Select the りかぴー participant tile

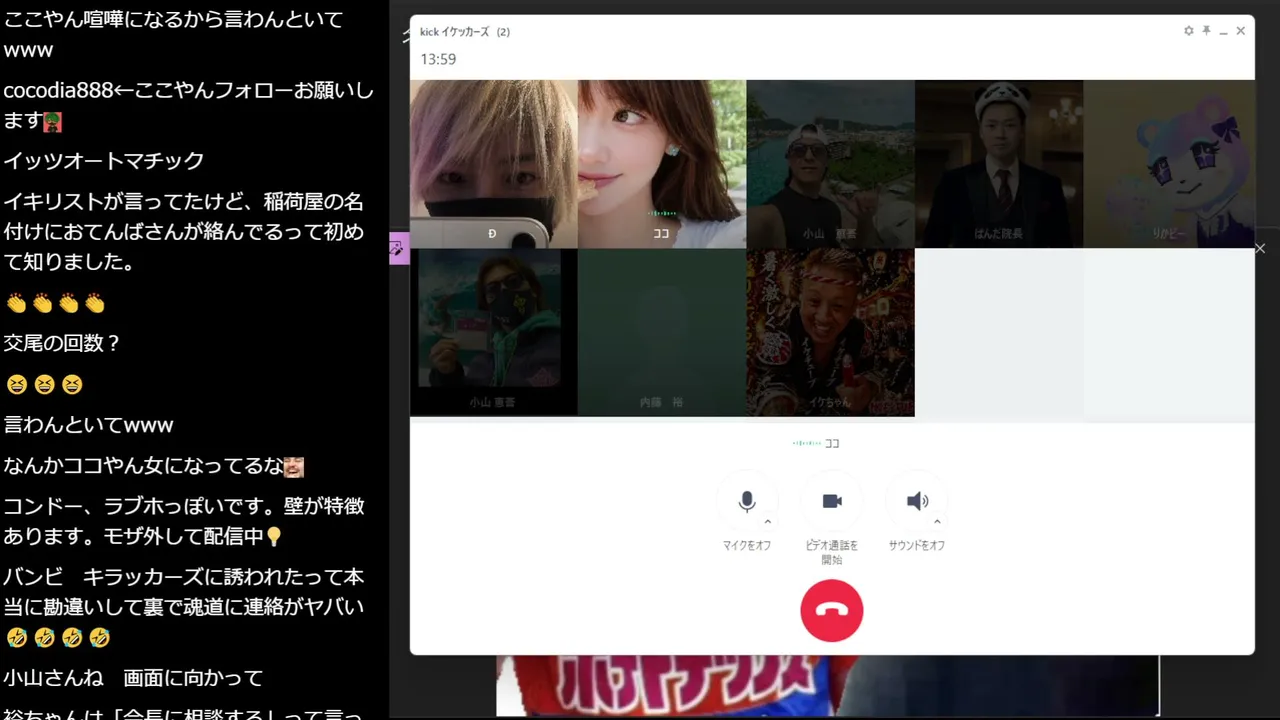[1168, 164]
